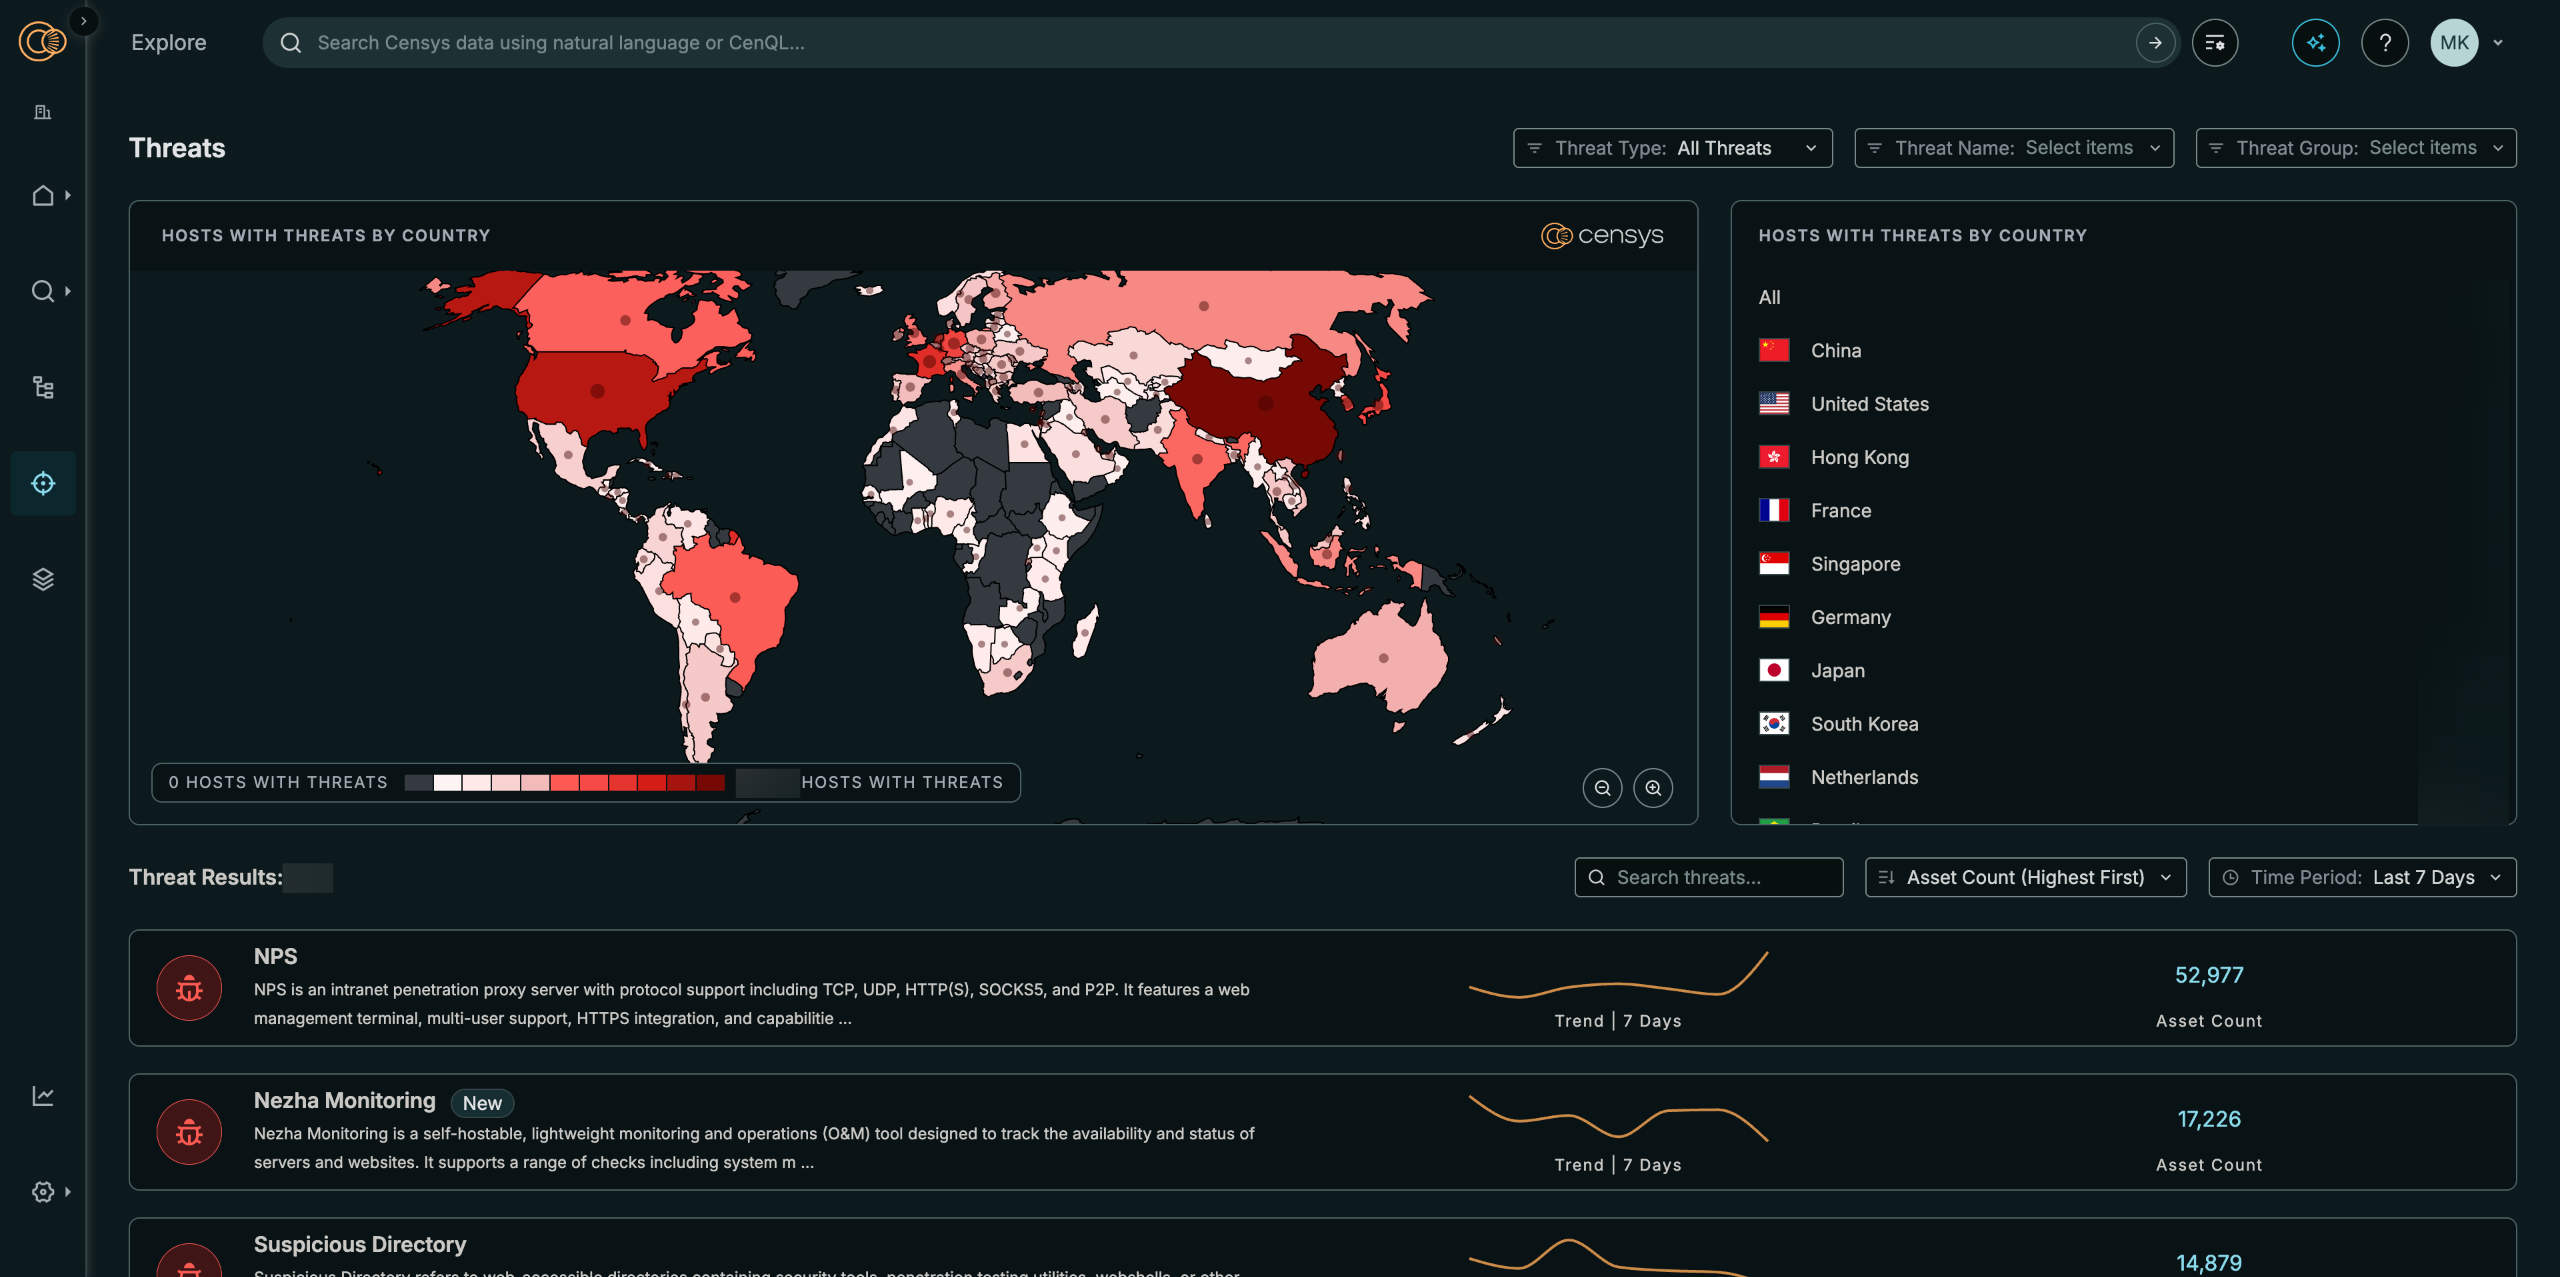The image size is (2560, 1277).
Task: Zoom out on the threat map
Action: coord(1602,788)
